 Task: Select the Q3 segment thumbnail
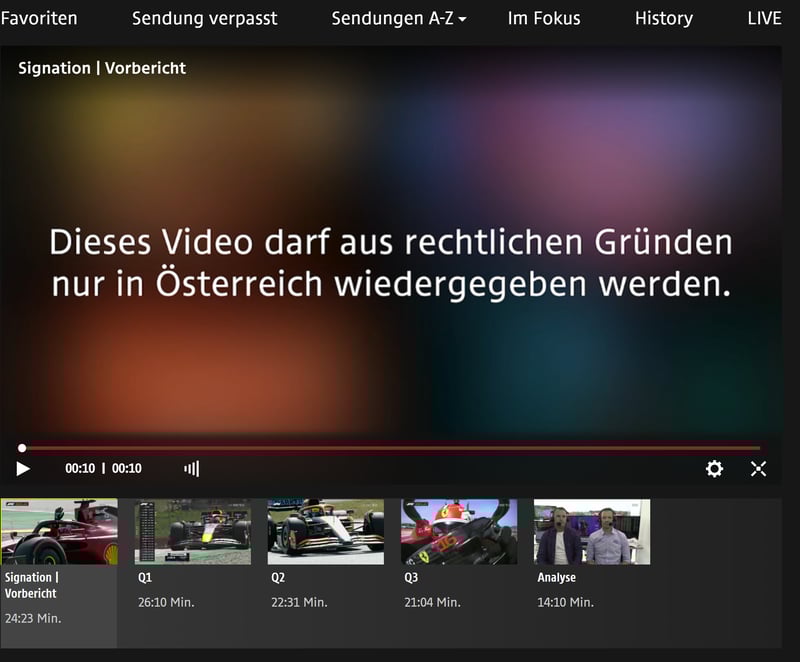459,531
